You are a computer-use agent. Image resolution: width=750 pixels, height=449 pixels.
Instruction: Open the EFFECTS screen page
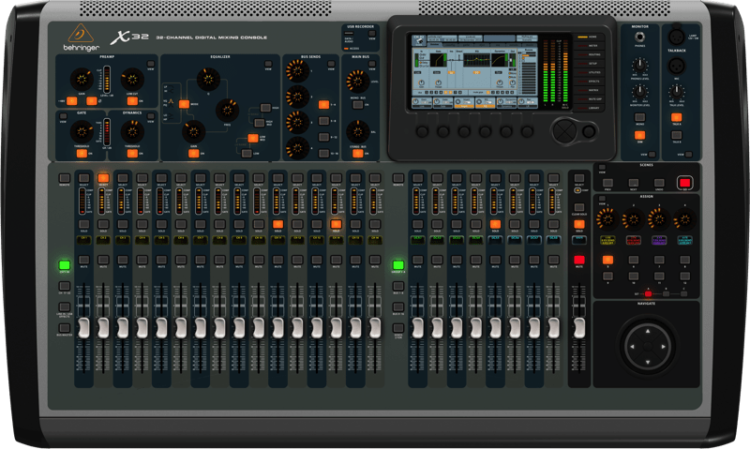tap(588, 81)
